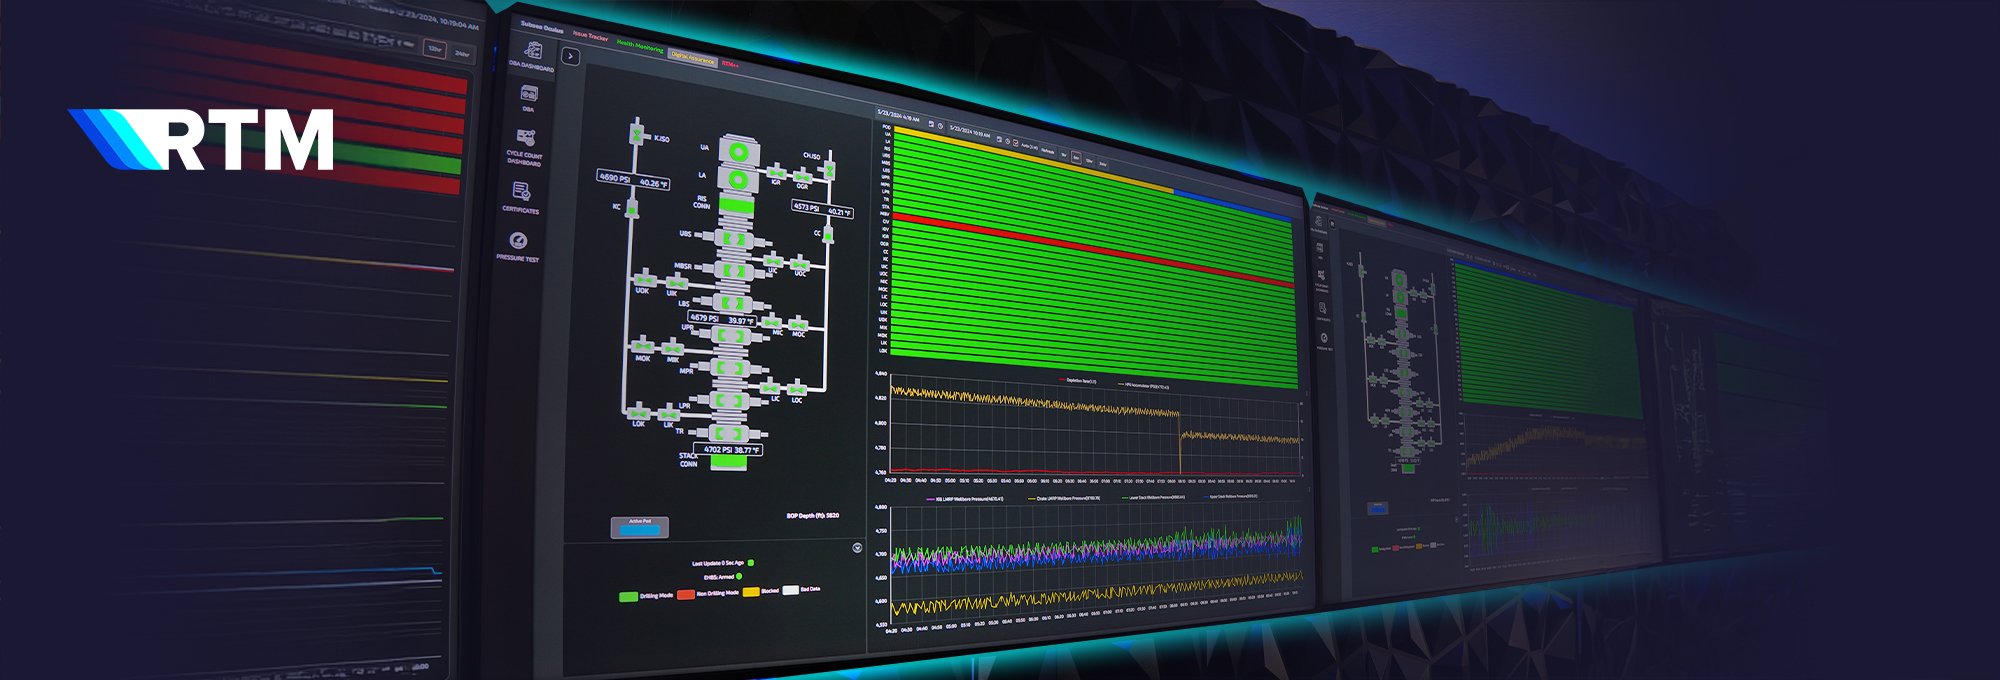Viewport: 2000px width, 680px height.
Task: Click the RIS CONN riser connector
Action: [736, 206]
